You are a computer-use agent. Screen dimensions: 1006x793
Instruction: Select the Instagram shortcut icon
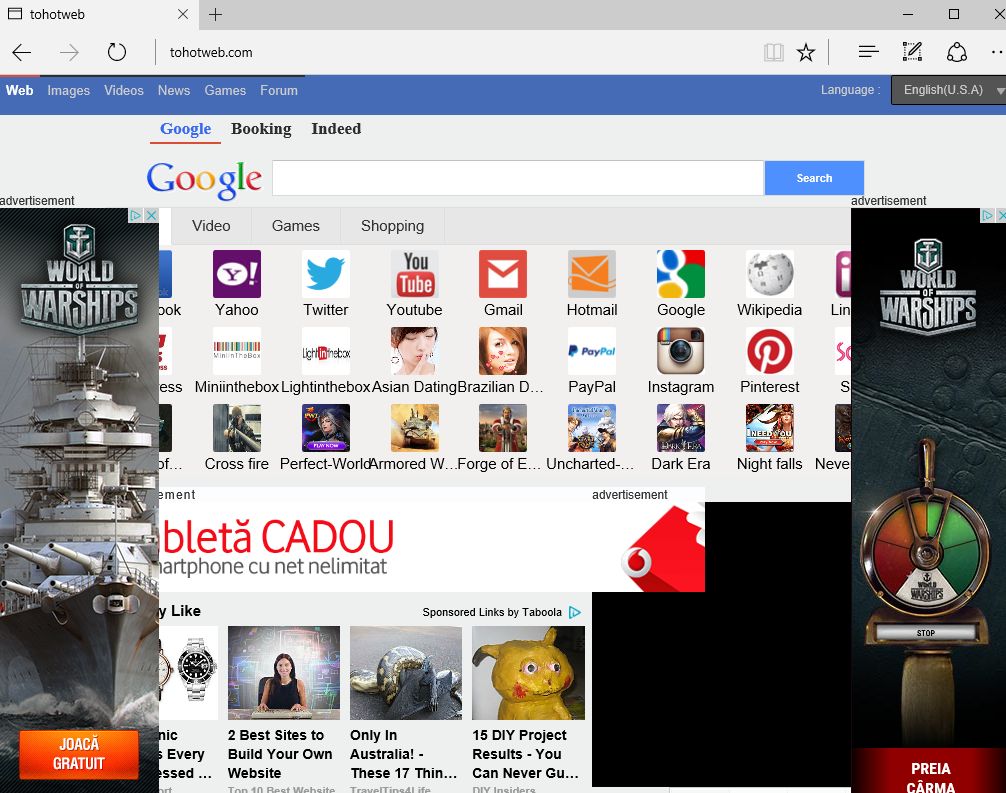[x=681, y=350]
